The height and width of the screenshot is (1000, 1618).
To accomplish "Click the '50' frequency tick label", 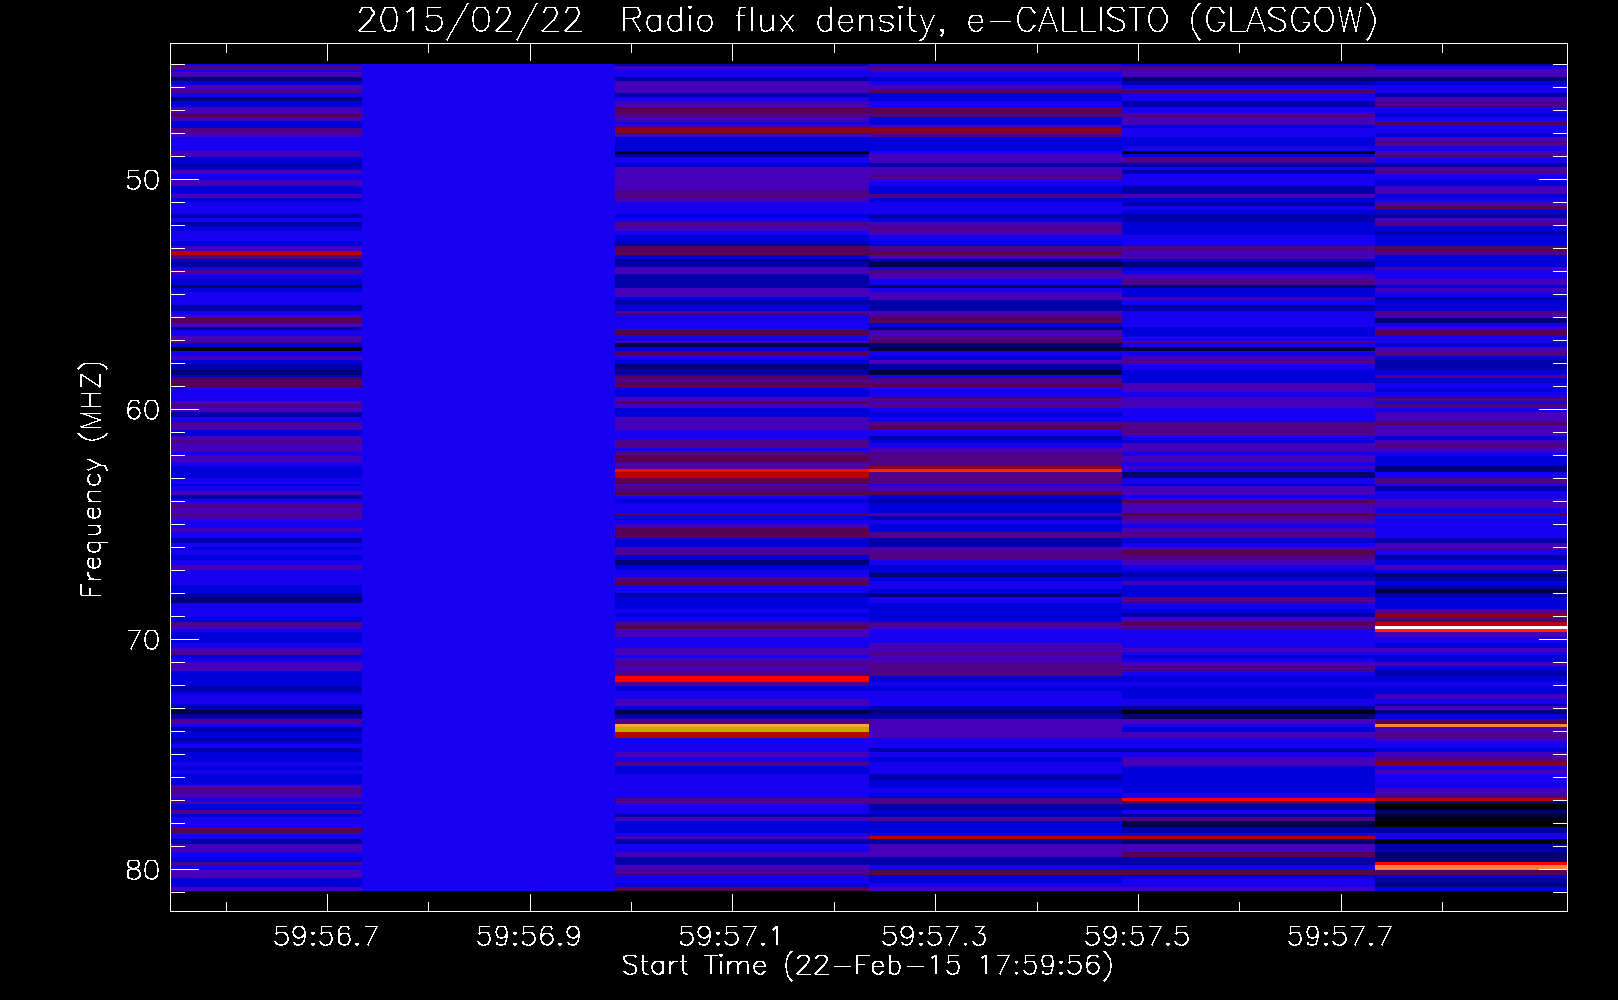I will click(143, 180).
